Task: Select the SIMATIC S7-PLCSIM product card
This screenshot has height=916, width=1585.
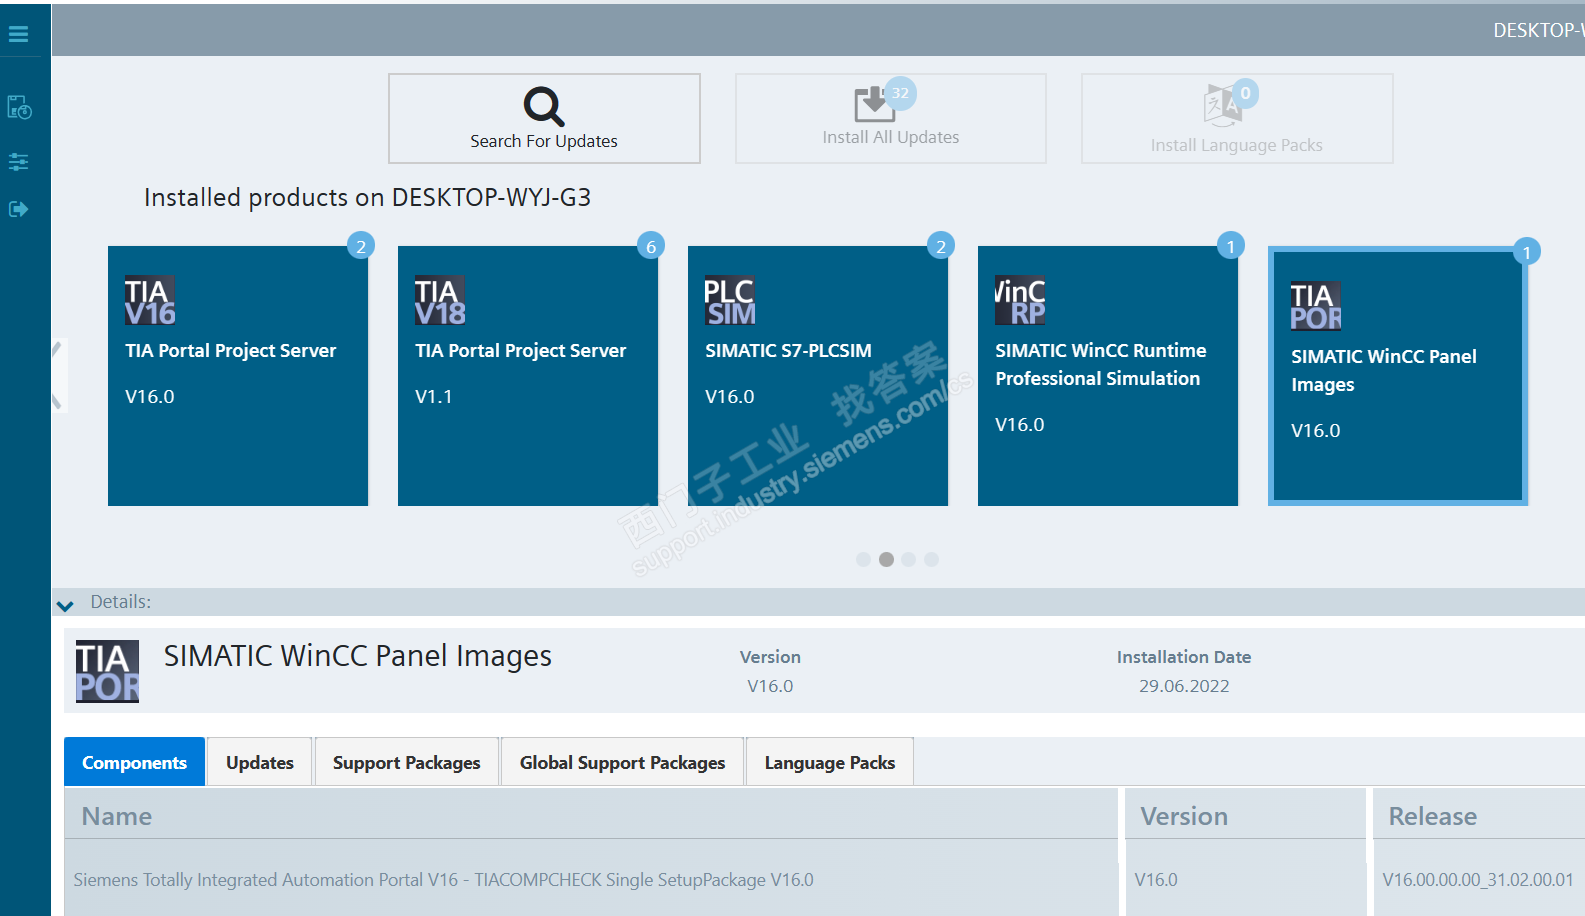Action: point(818,376)
